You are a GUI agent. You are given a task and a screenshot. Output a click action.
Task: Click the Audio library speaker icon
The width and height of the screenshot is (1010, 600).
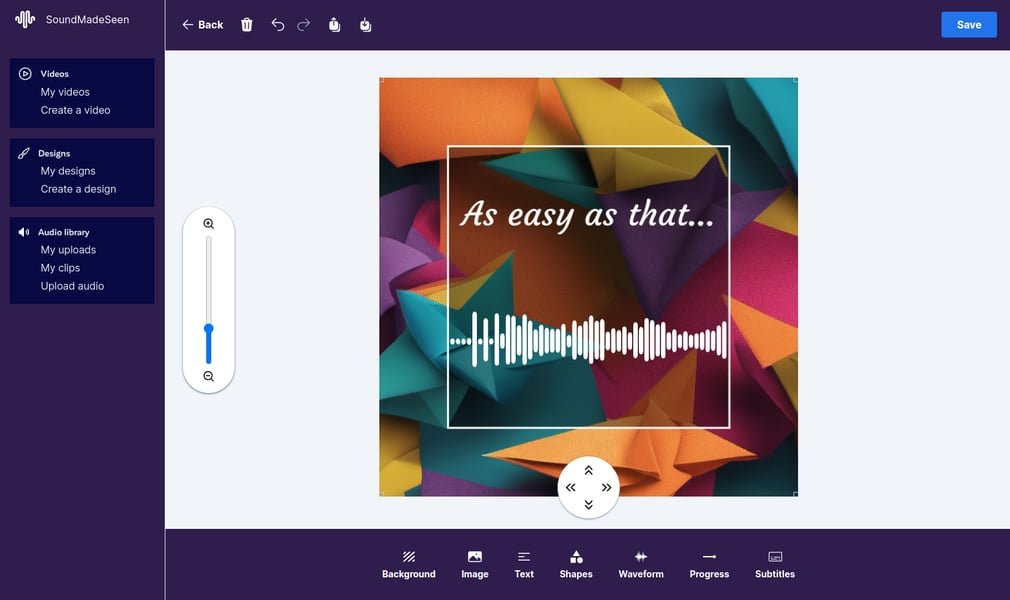(x=24, y=232)
